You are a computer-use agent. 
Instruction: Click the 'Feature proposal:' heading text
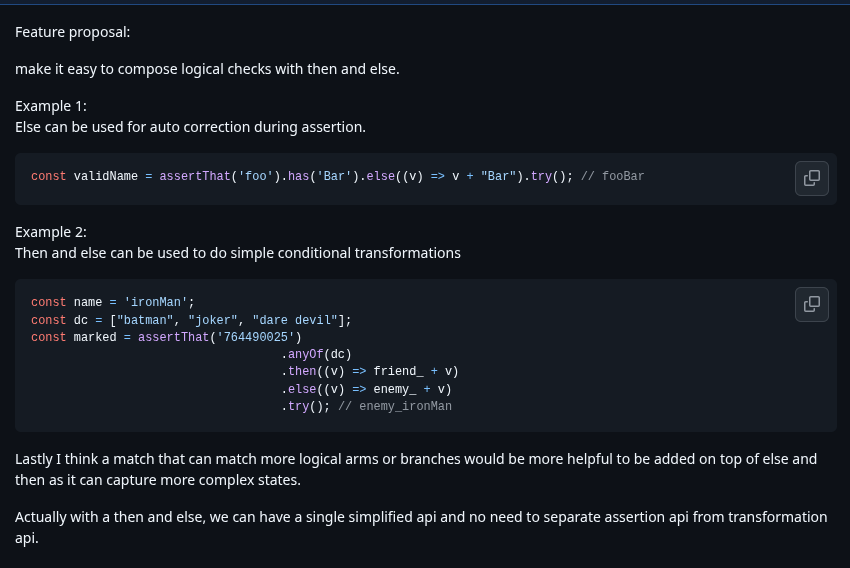73,33
